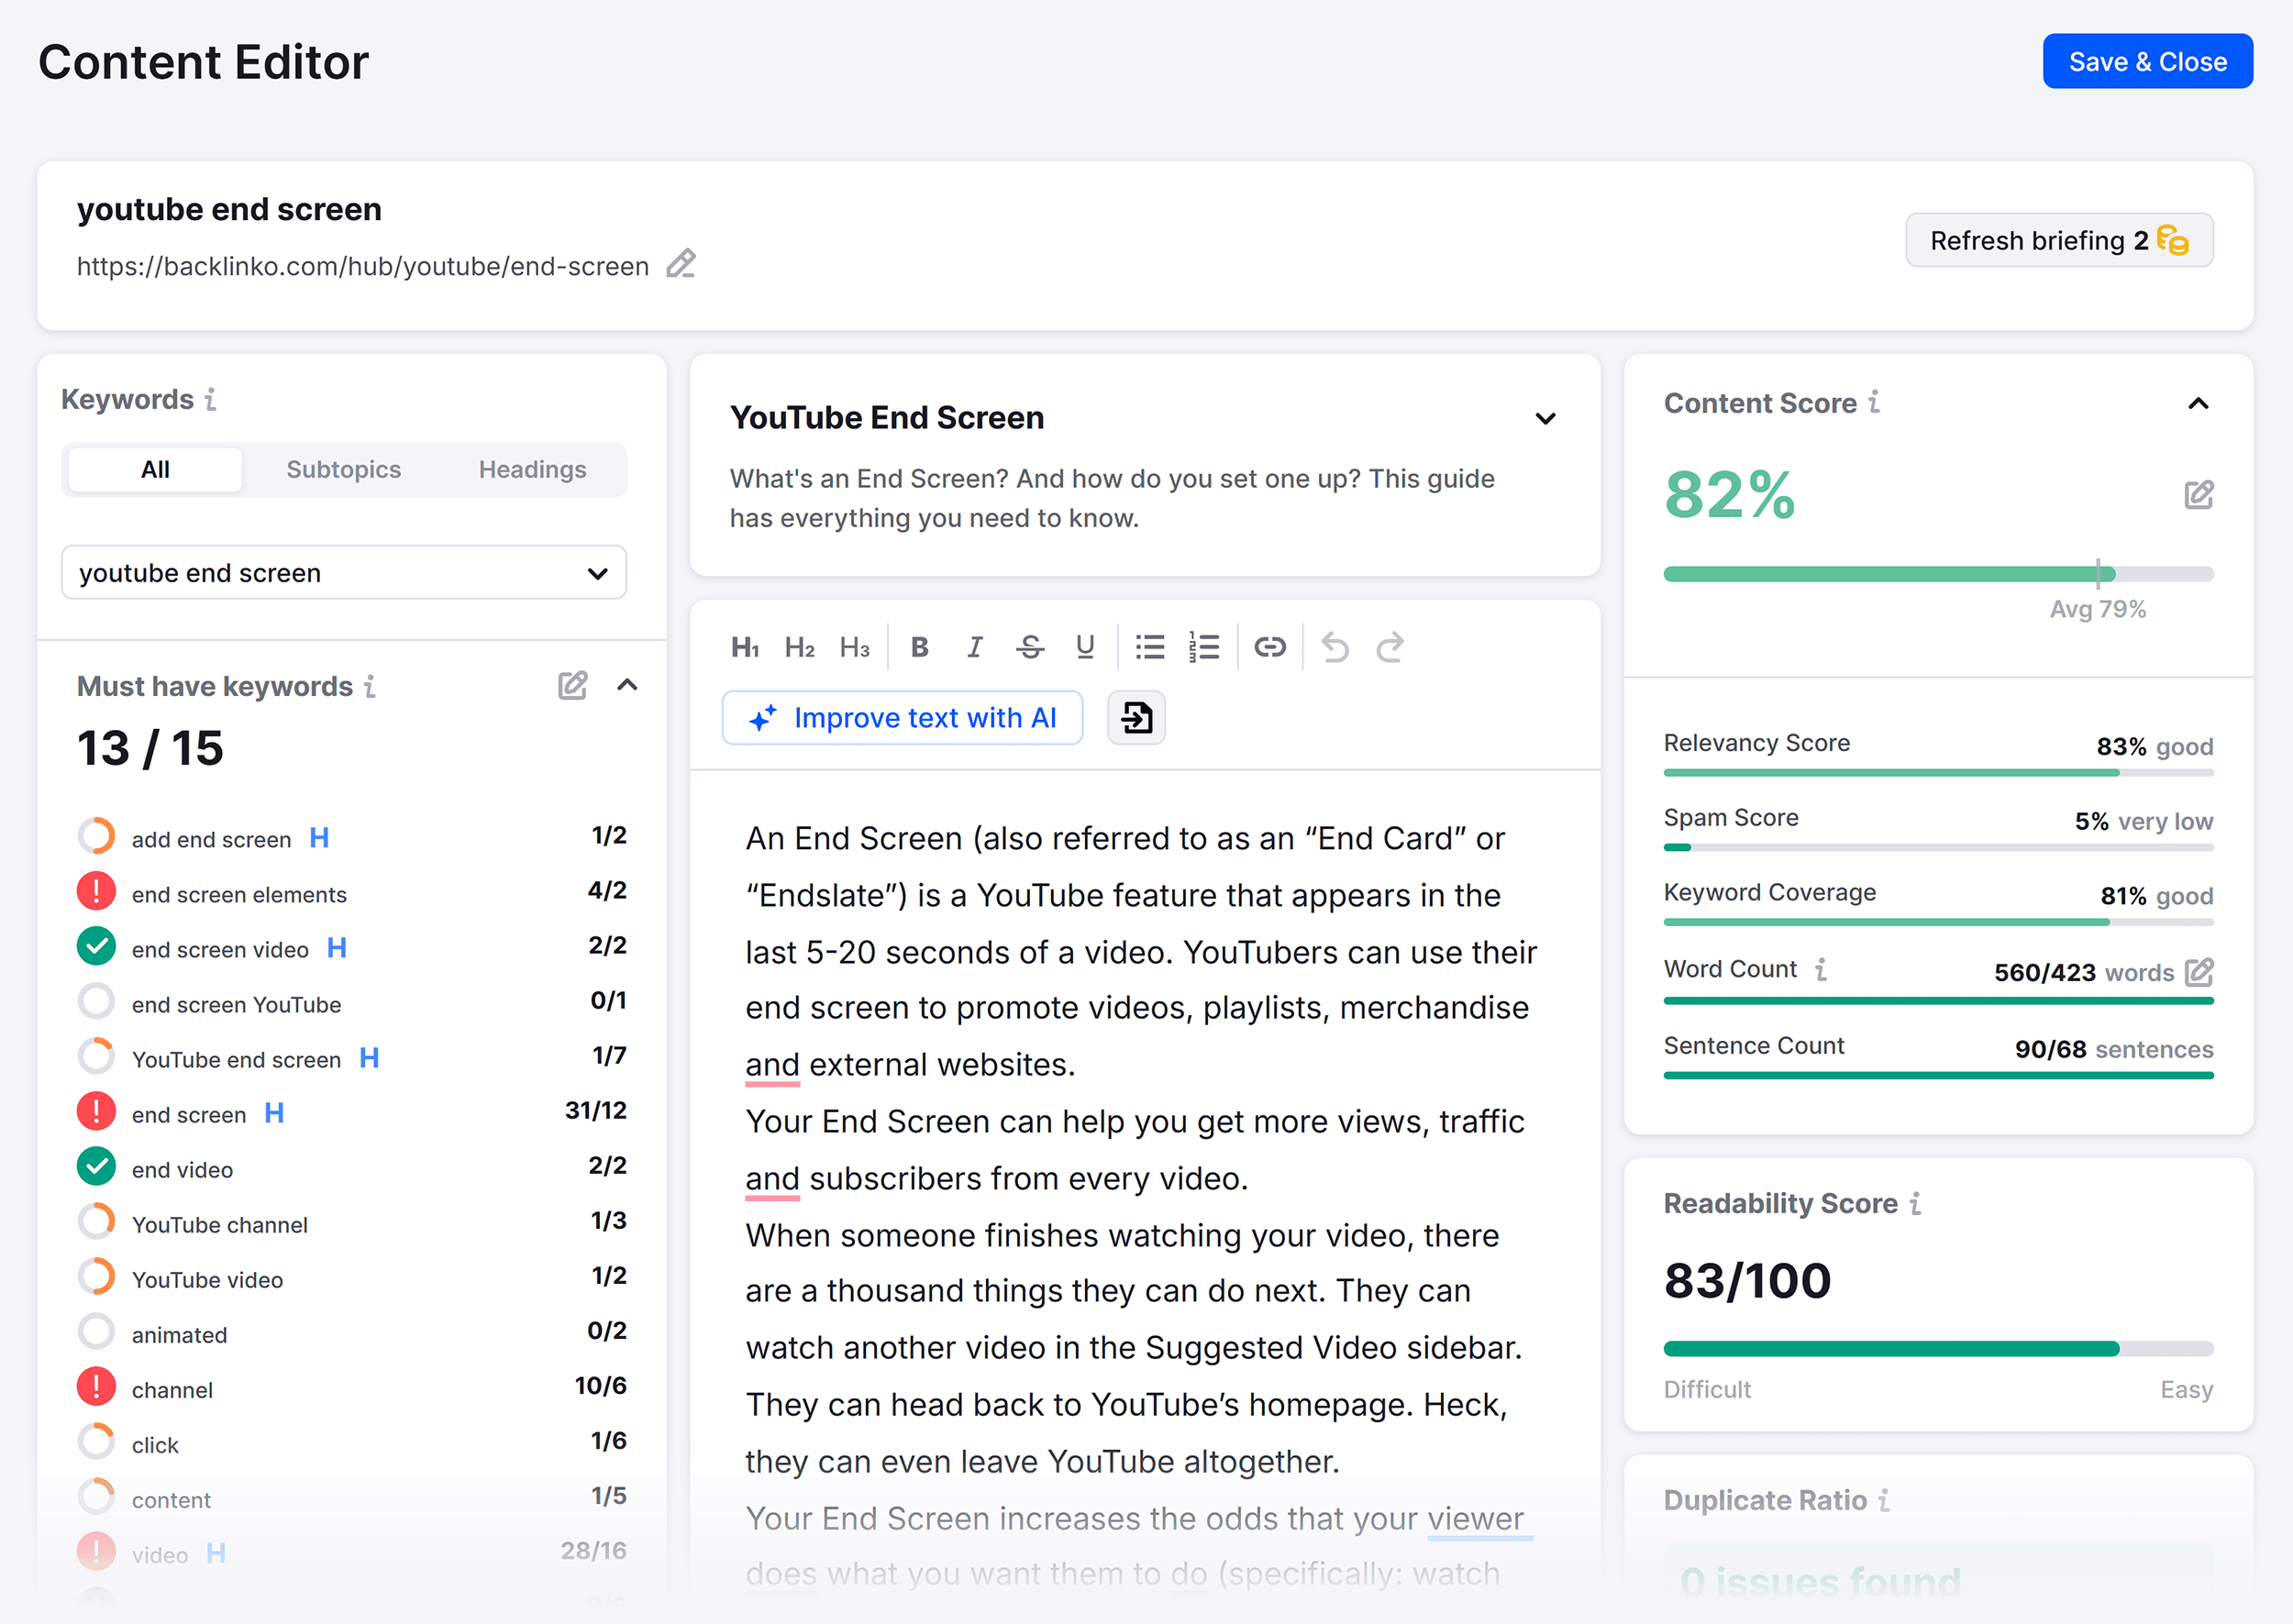
Task: Click the Must have keywords info icon
Action: 370,686
